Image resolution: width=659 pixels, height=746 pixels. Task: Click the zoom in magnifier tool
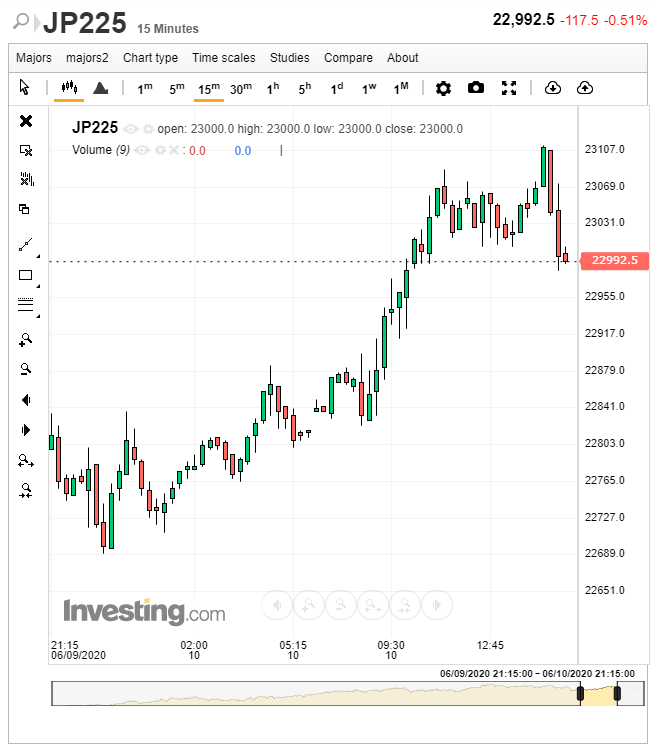click(26, 340)
